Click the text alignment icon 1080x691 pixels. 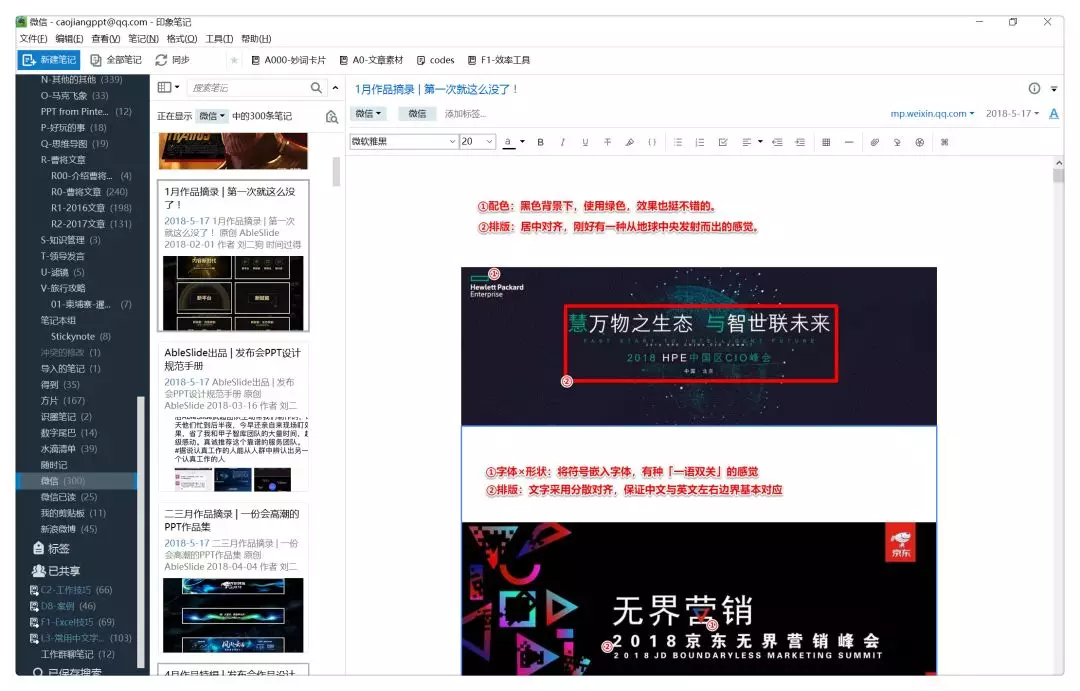(x=746, y=142)
